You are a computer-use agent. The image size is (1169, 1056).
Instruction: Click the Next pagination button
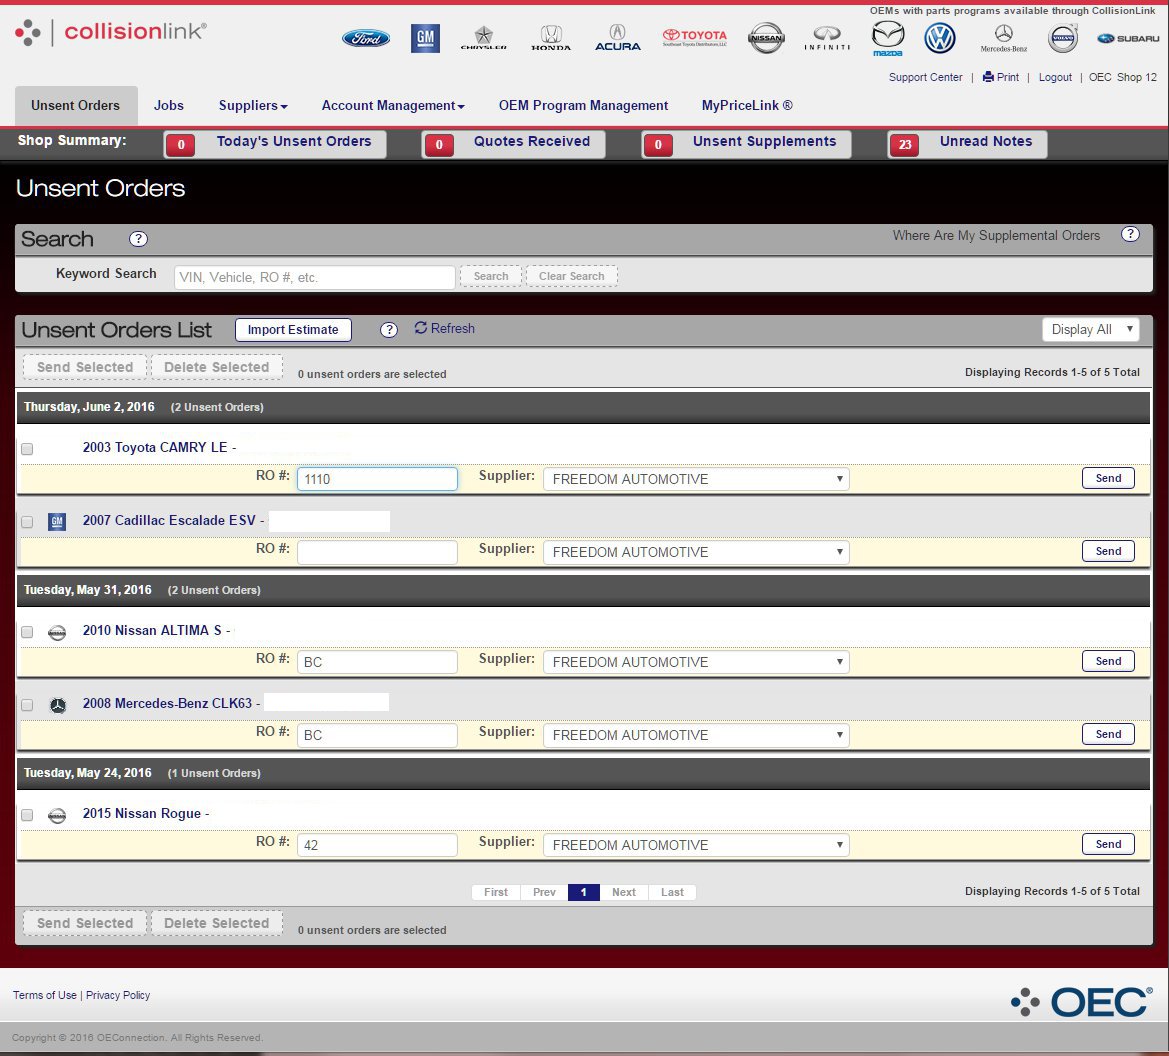624,892
